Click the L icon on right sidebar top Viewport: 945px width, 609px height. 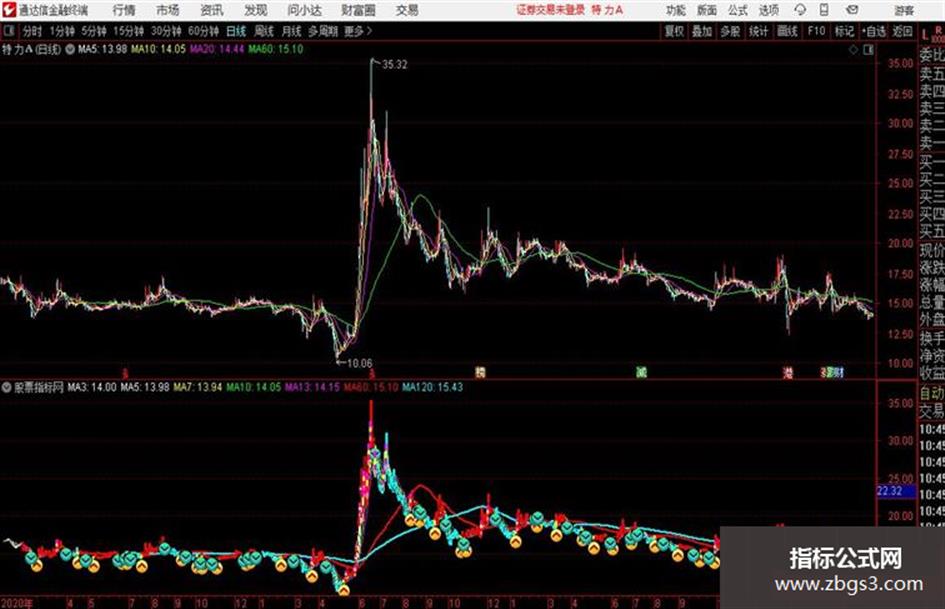click(x=925, y=34)
